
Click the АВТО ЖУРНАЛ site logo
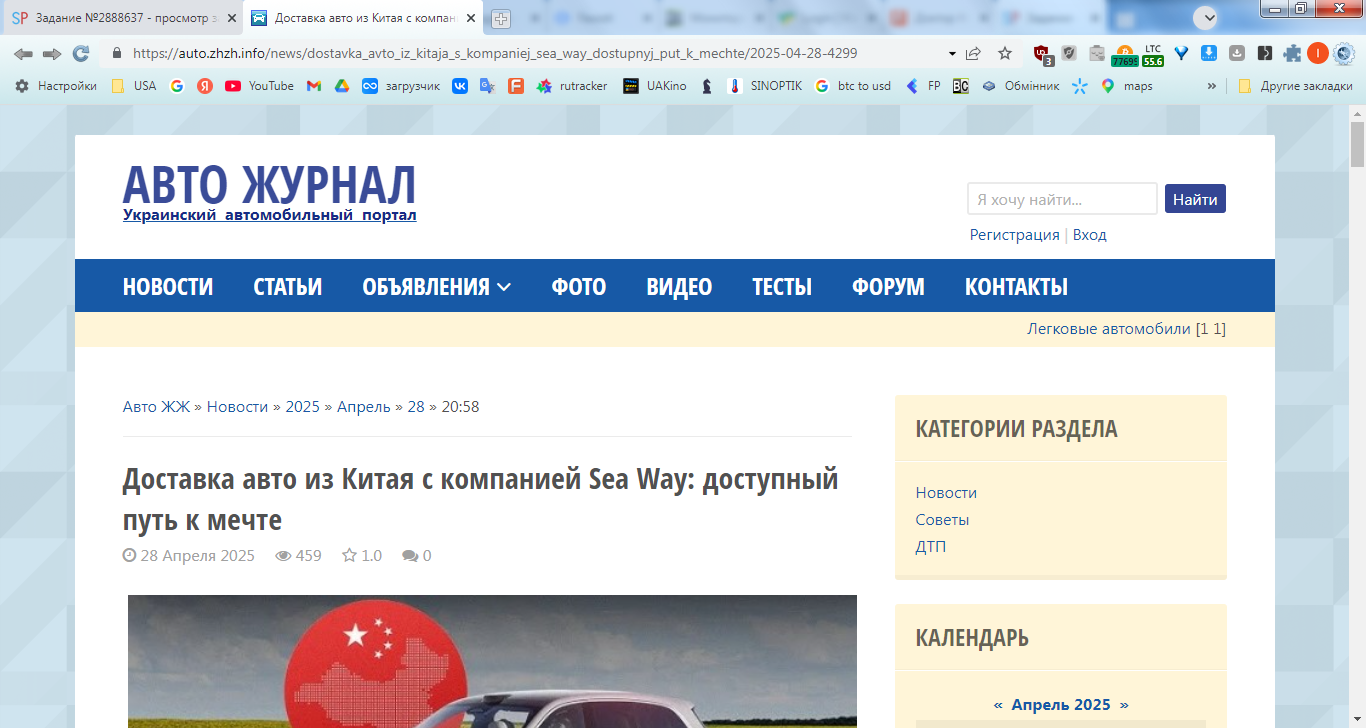tap(269, 185)
